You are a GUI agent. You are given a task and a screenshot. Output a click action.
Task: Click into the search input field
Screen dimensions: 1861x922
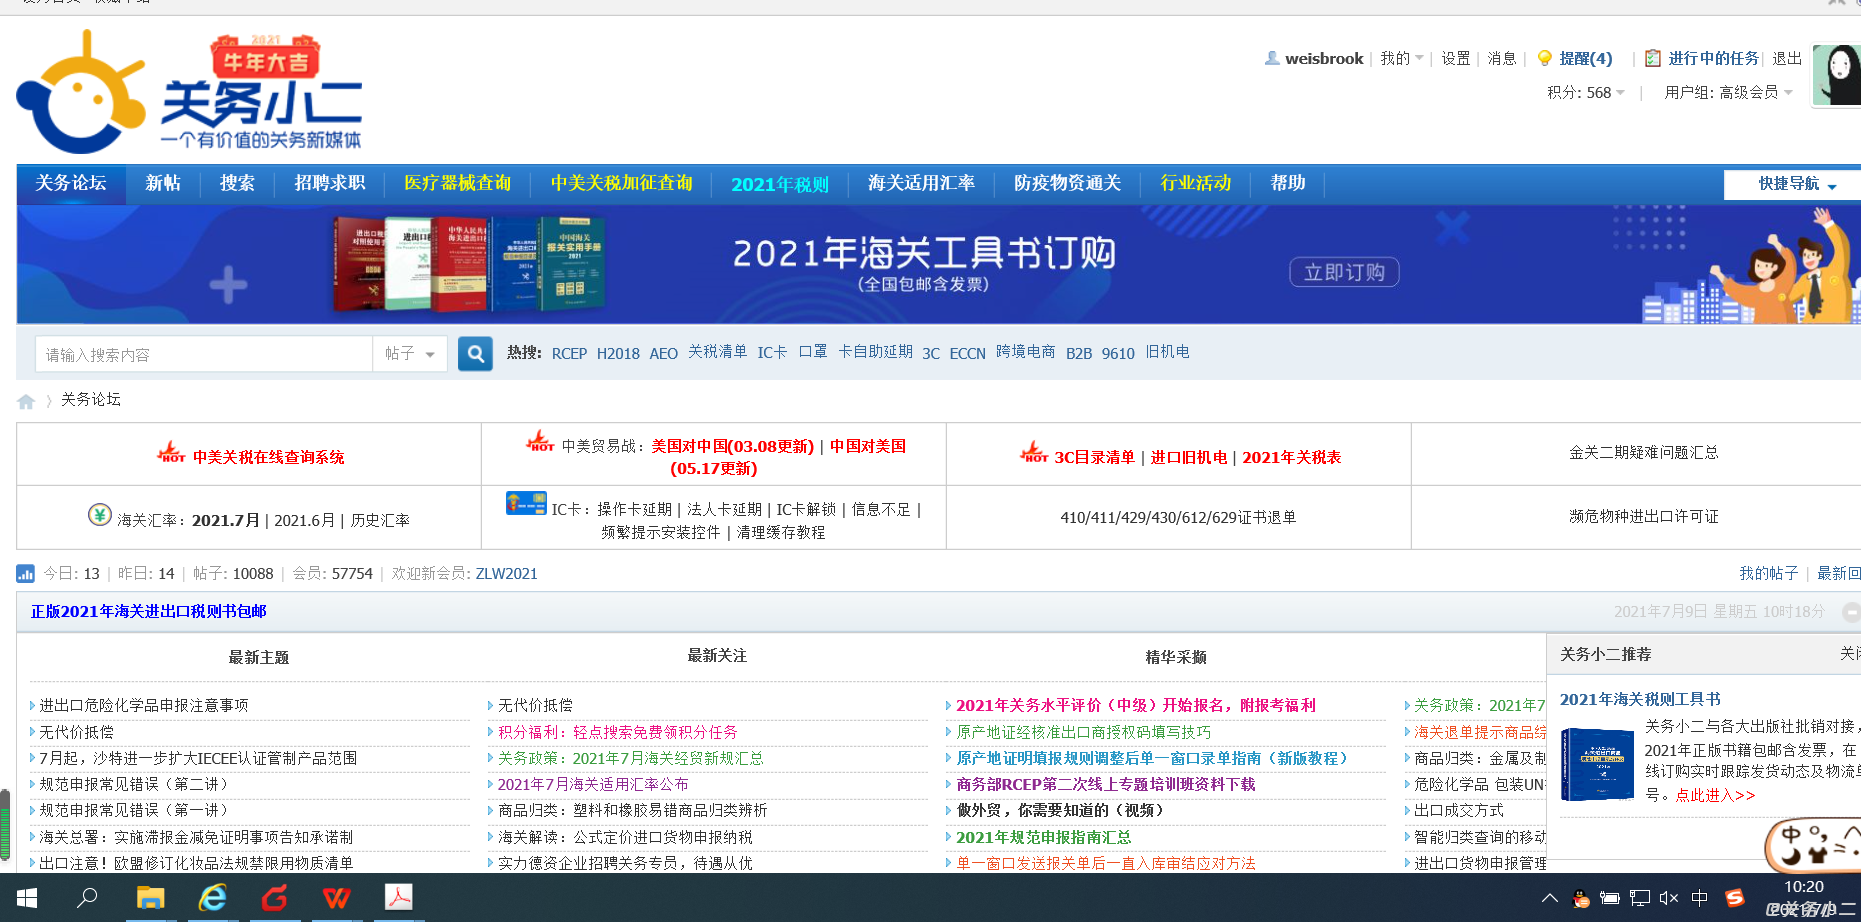(x=204, y=354)
